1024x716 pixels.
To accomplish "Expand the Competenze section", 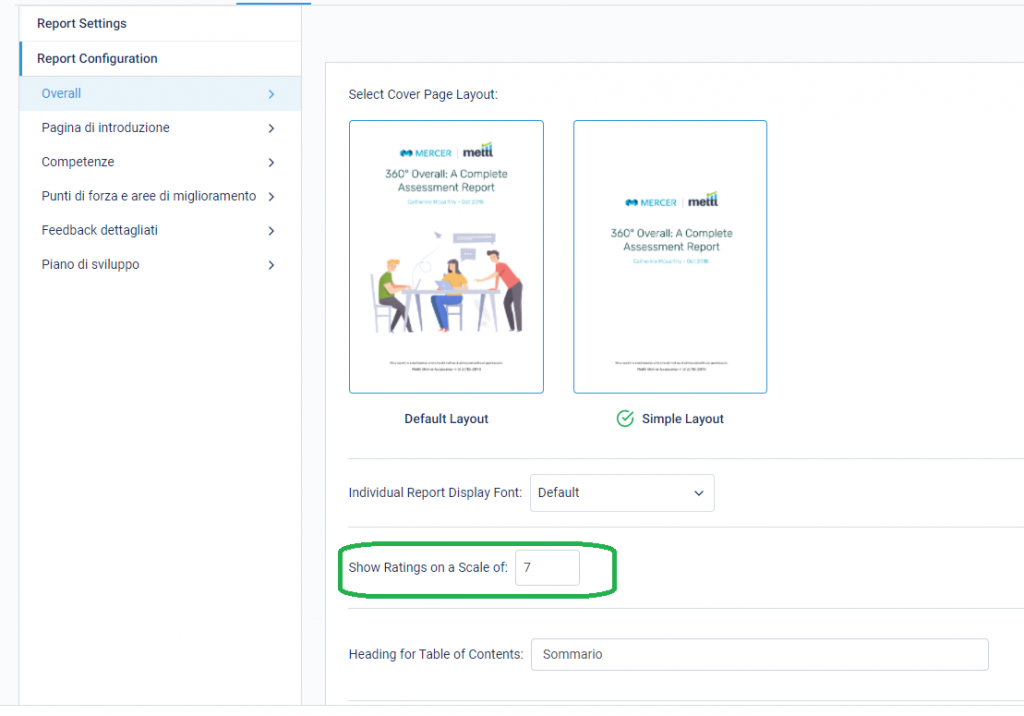I will [x=270, y=161].
